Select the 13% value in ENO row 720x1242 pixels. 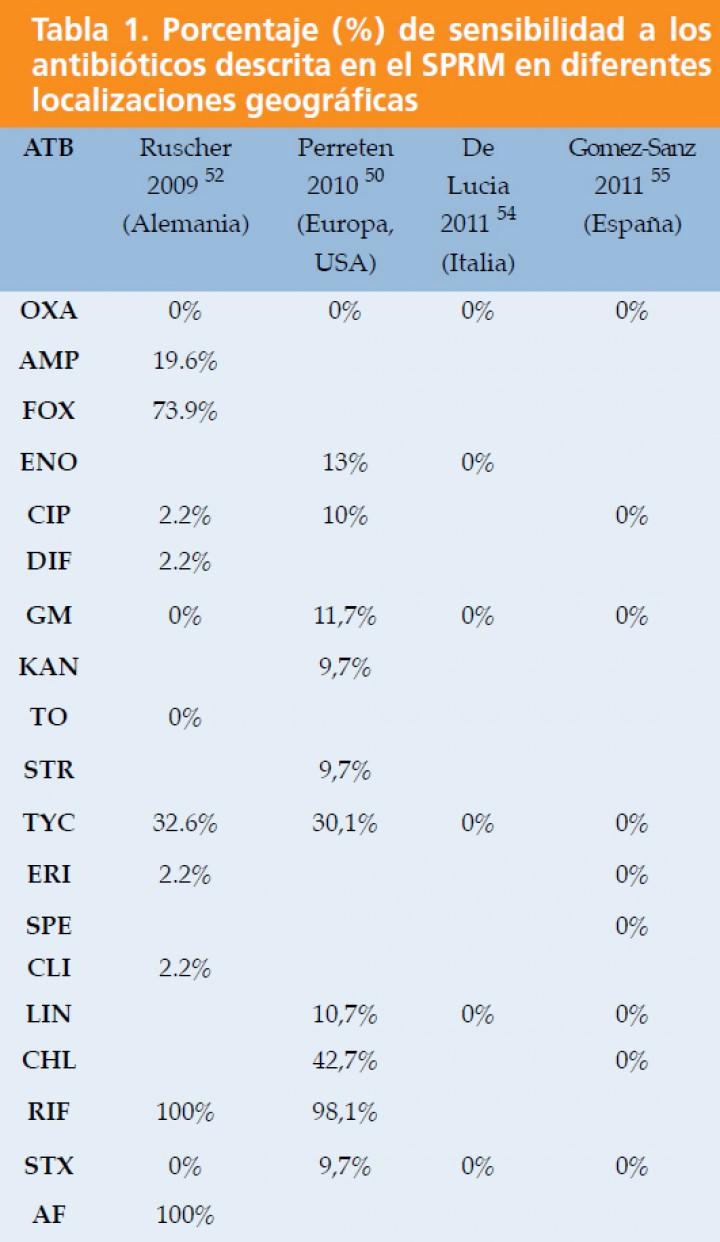(344, 463)
